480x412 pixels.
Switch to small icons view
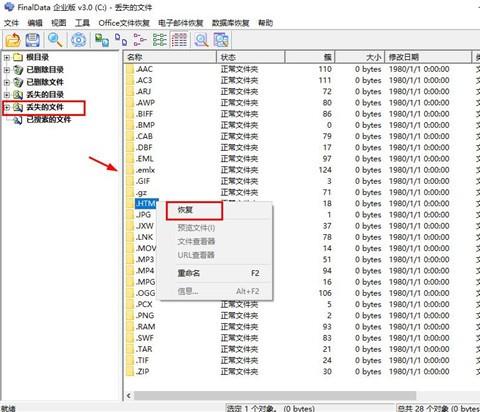(x=121, y=40)
